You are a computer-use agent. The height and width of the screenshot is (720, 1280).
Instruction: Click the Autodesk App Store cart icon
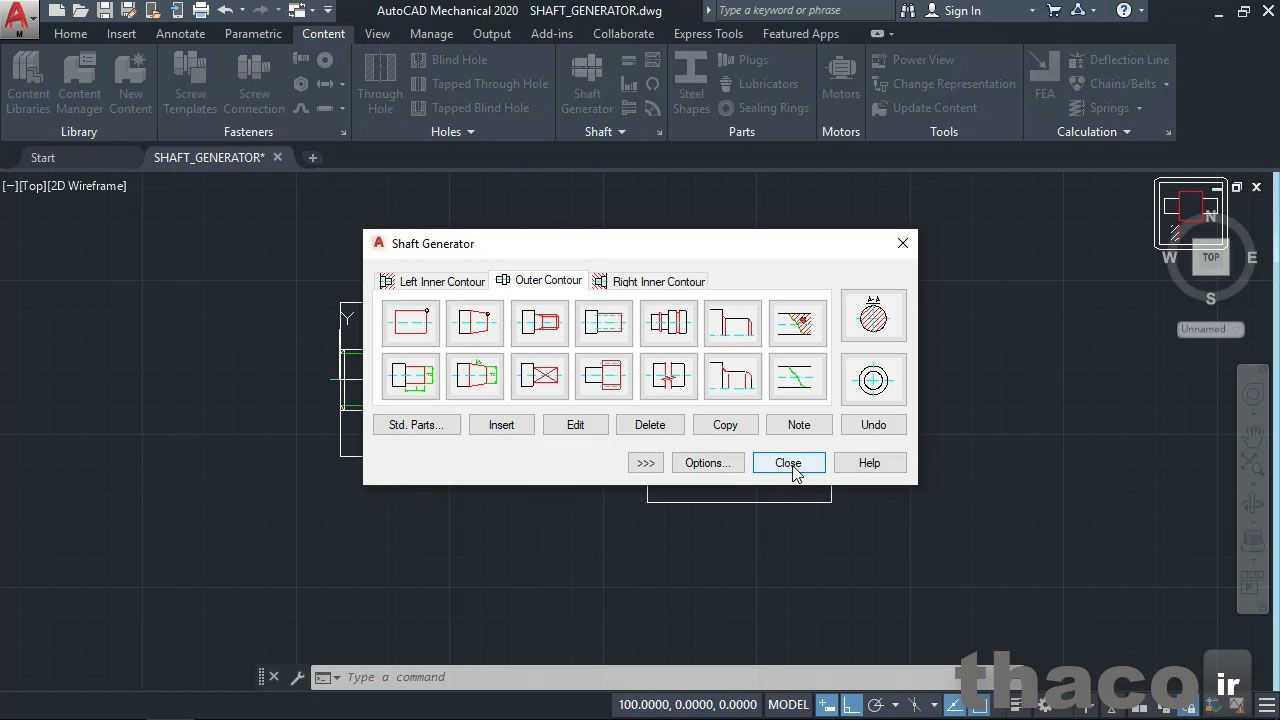click(1054, 11)
